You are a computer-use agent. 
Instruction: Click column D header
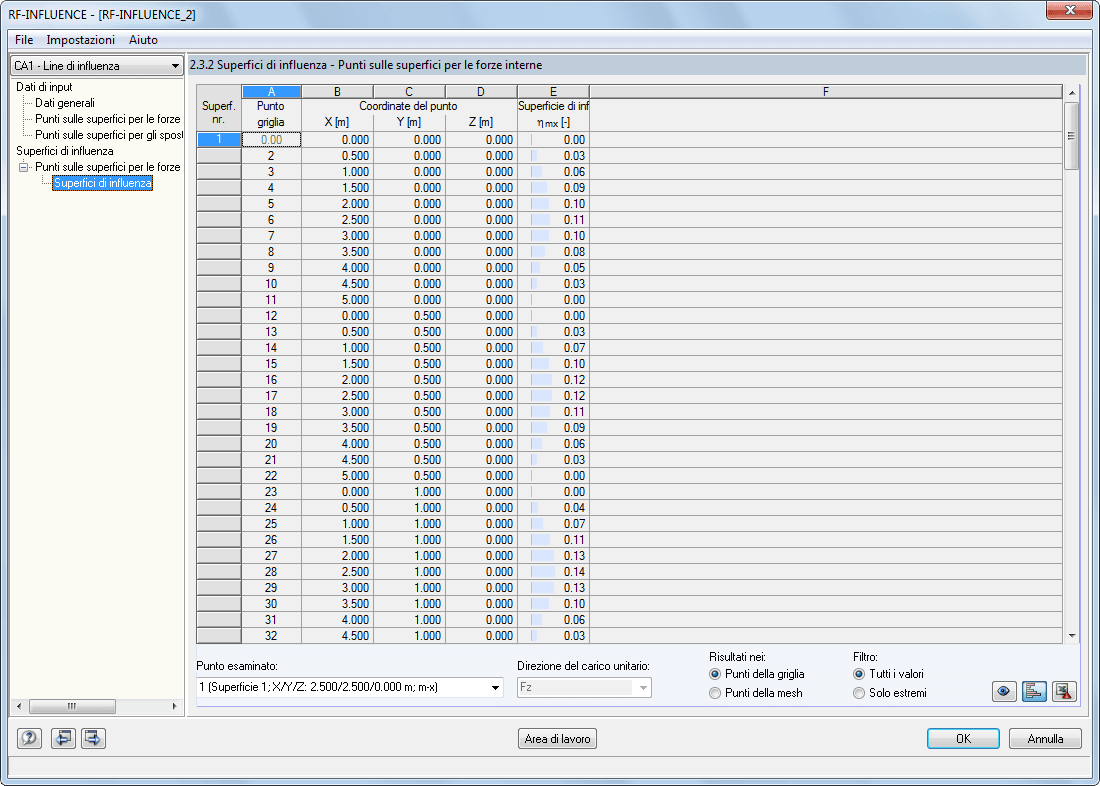[x=481, y=92]
